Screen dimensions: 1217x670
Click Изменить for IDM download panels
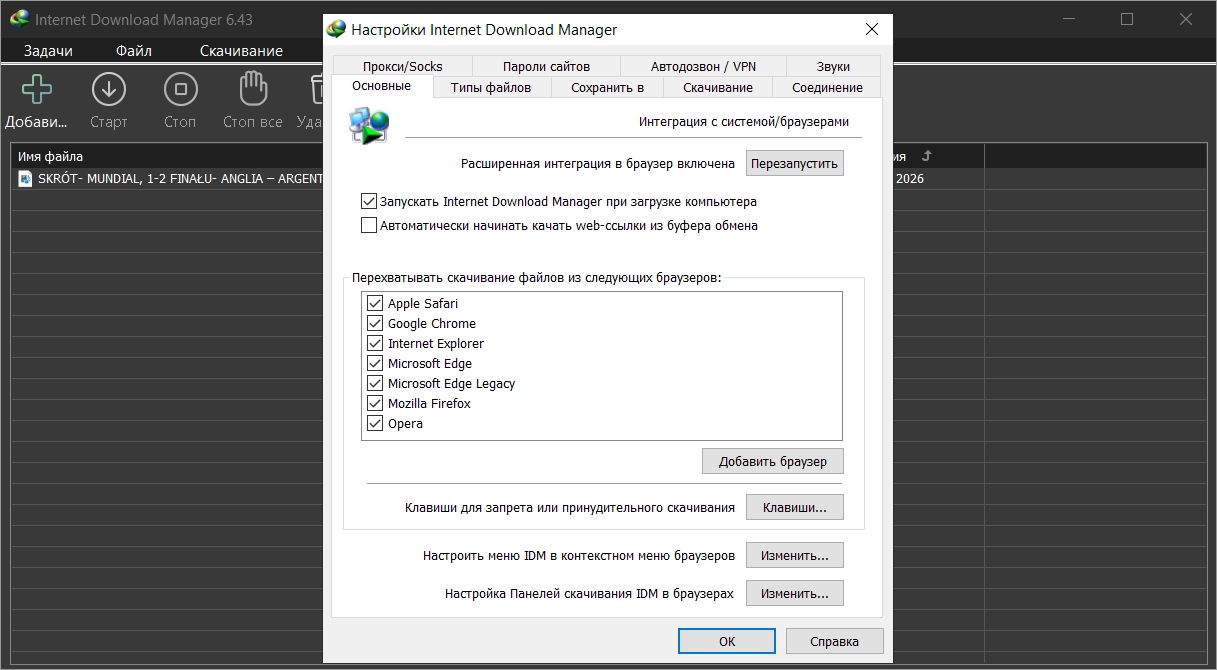click(795, 593)
